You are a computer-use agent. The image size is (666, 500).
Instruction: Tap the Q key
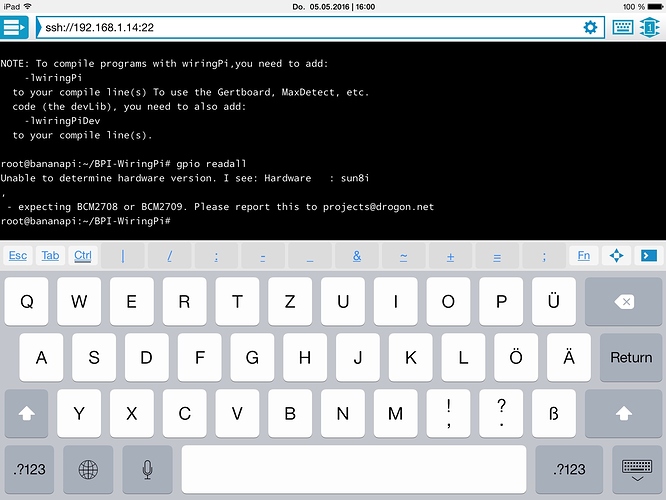26,302
